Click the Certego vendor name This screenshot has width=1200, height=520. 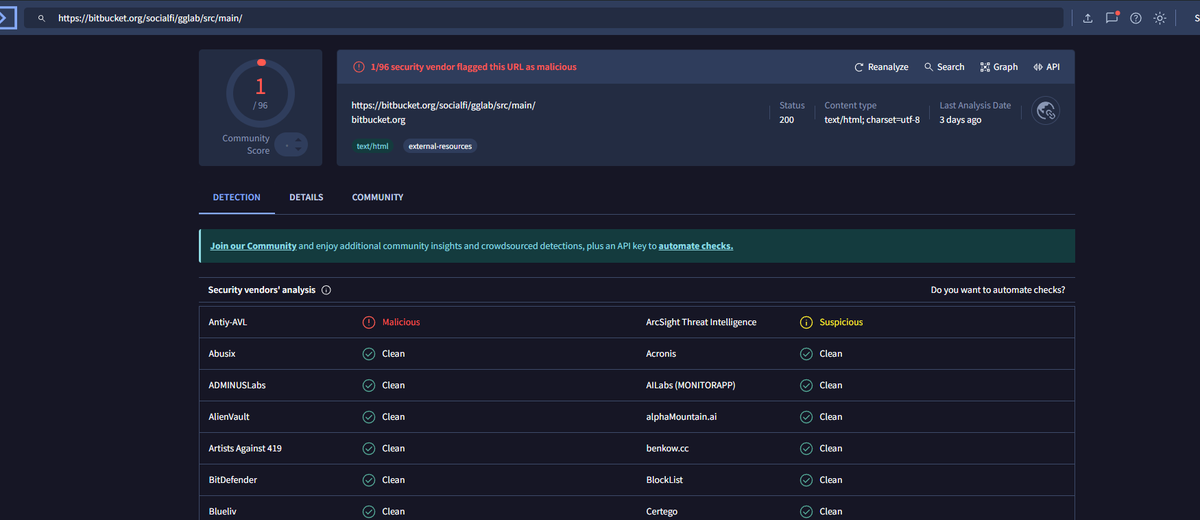click(x=662, y=511)
